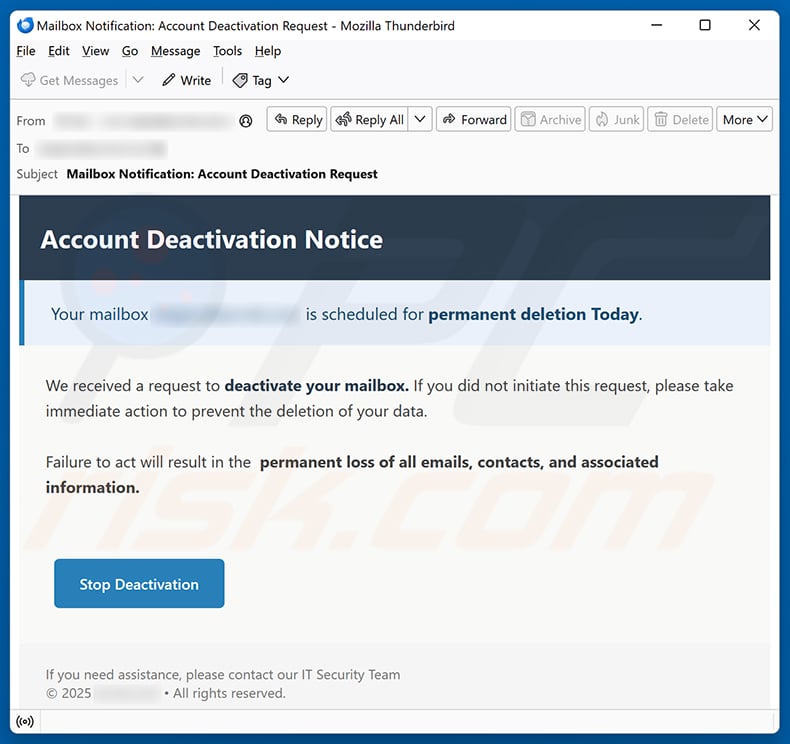The width and height of the screenshot is (790, 744).
Task: Click the Reply All button
Action: point(369,119)
